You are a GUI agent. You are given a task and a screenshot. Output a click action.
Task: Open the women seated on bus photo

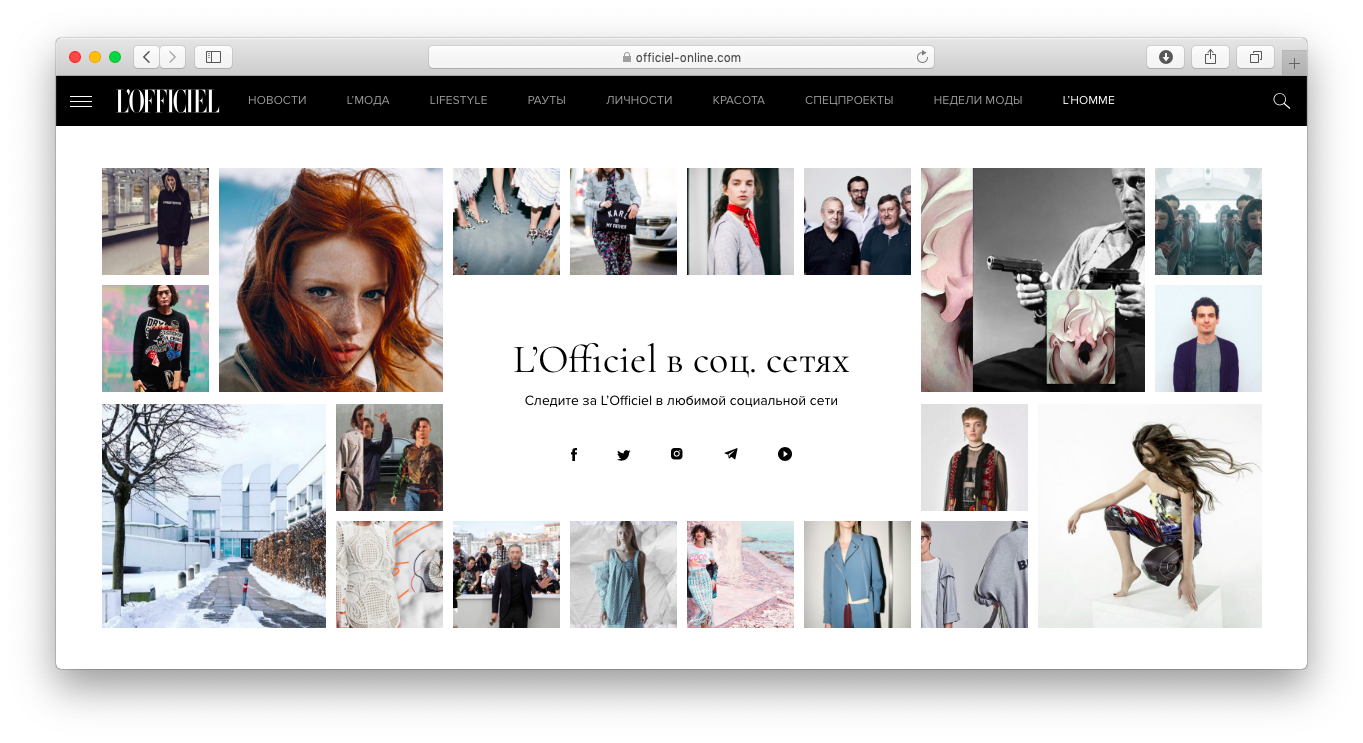[x=1208, y=221]
